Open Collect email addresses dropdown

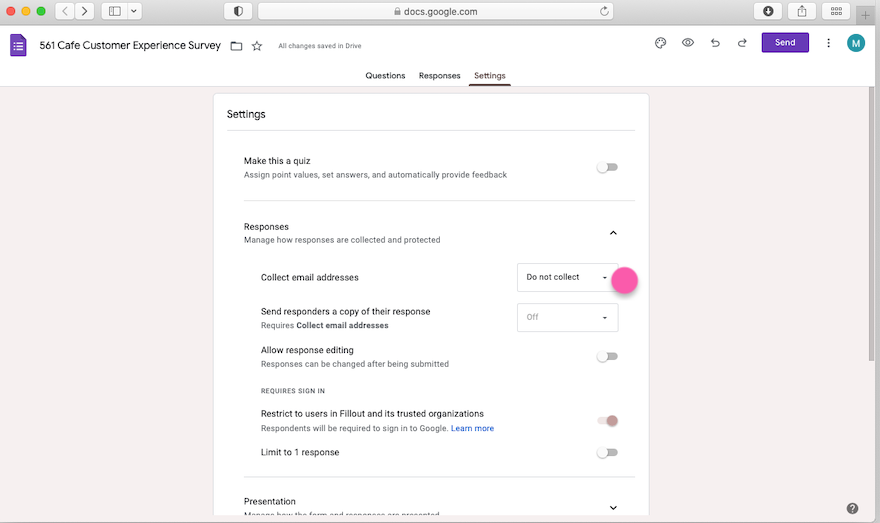567,277
